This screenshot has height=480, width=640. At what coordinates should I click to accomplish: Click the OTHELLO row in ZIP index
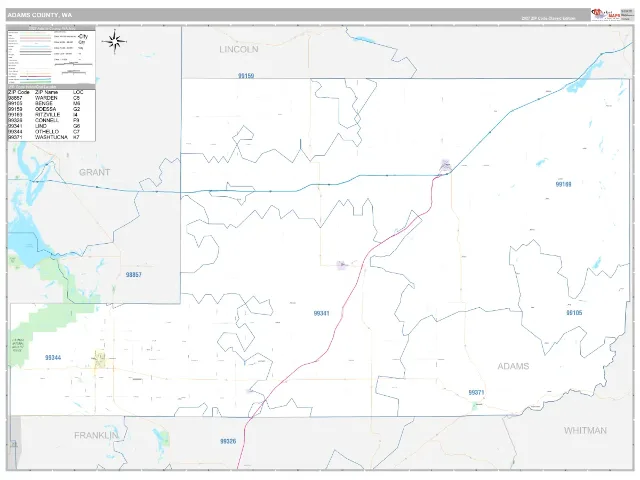pyautogui.click(x=51, y=132)
